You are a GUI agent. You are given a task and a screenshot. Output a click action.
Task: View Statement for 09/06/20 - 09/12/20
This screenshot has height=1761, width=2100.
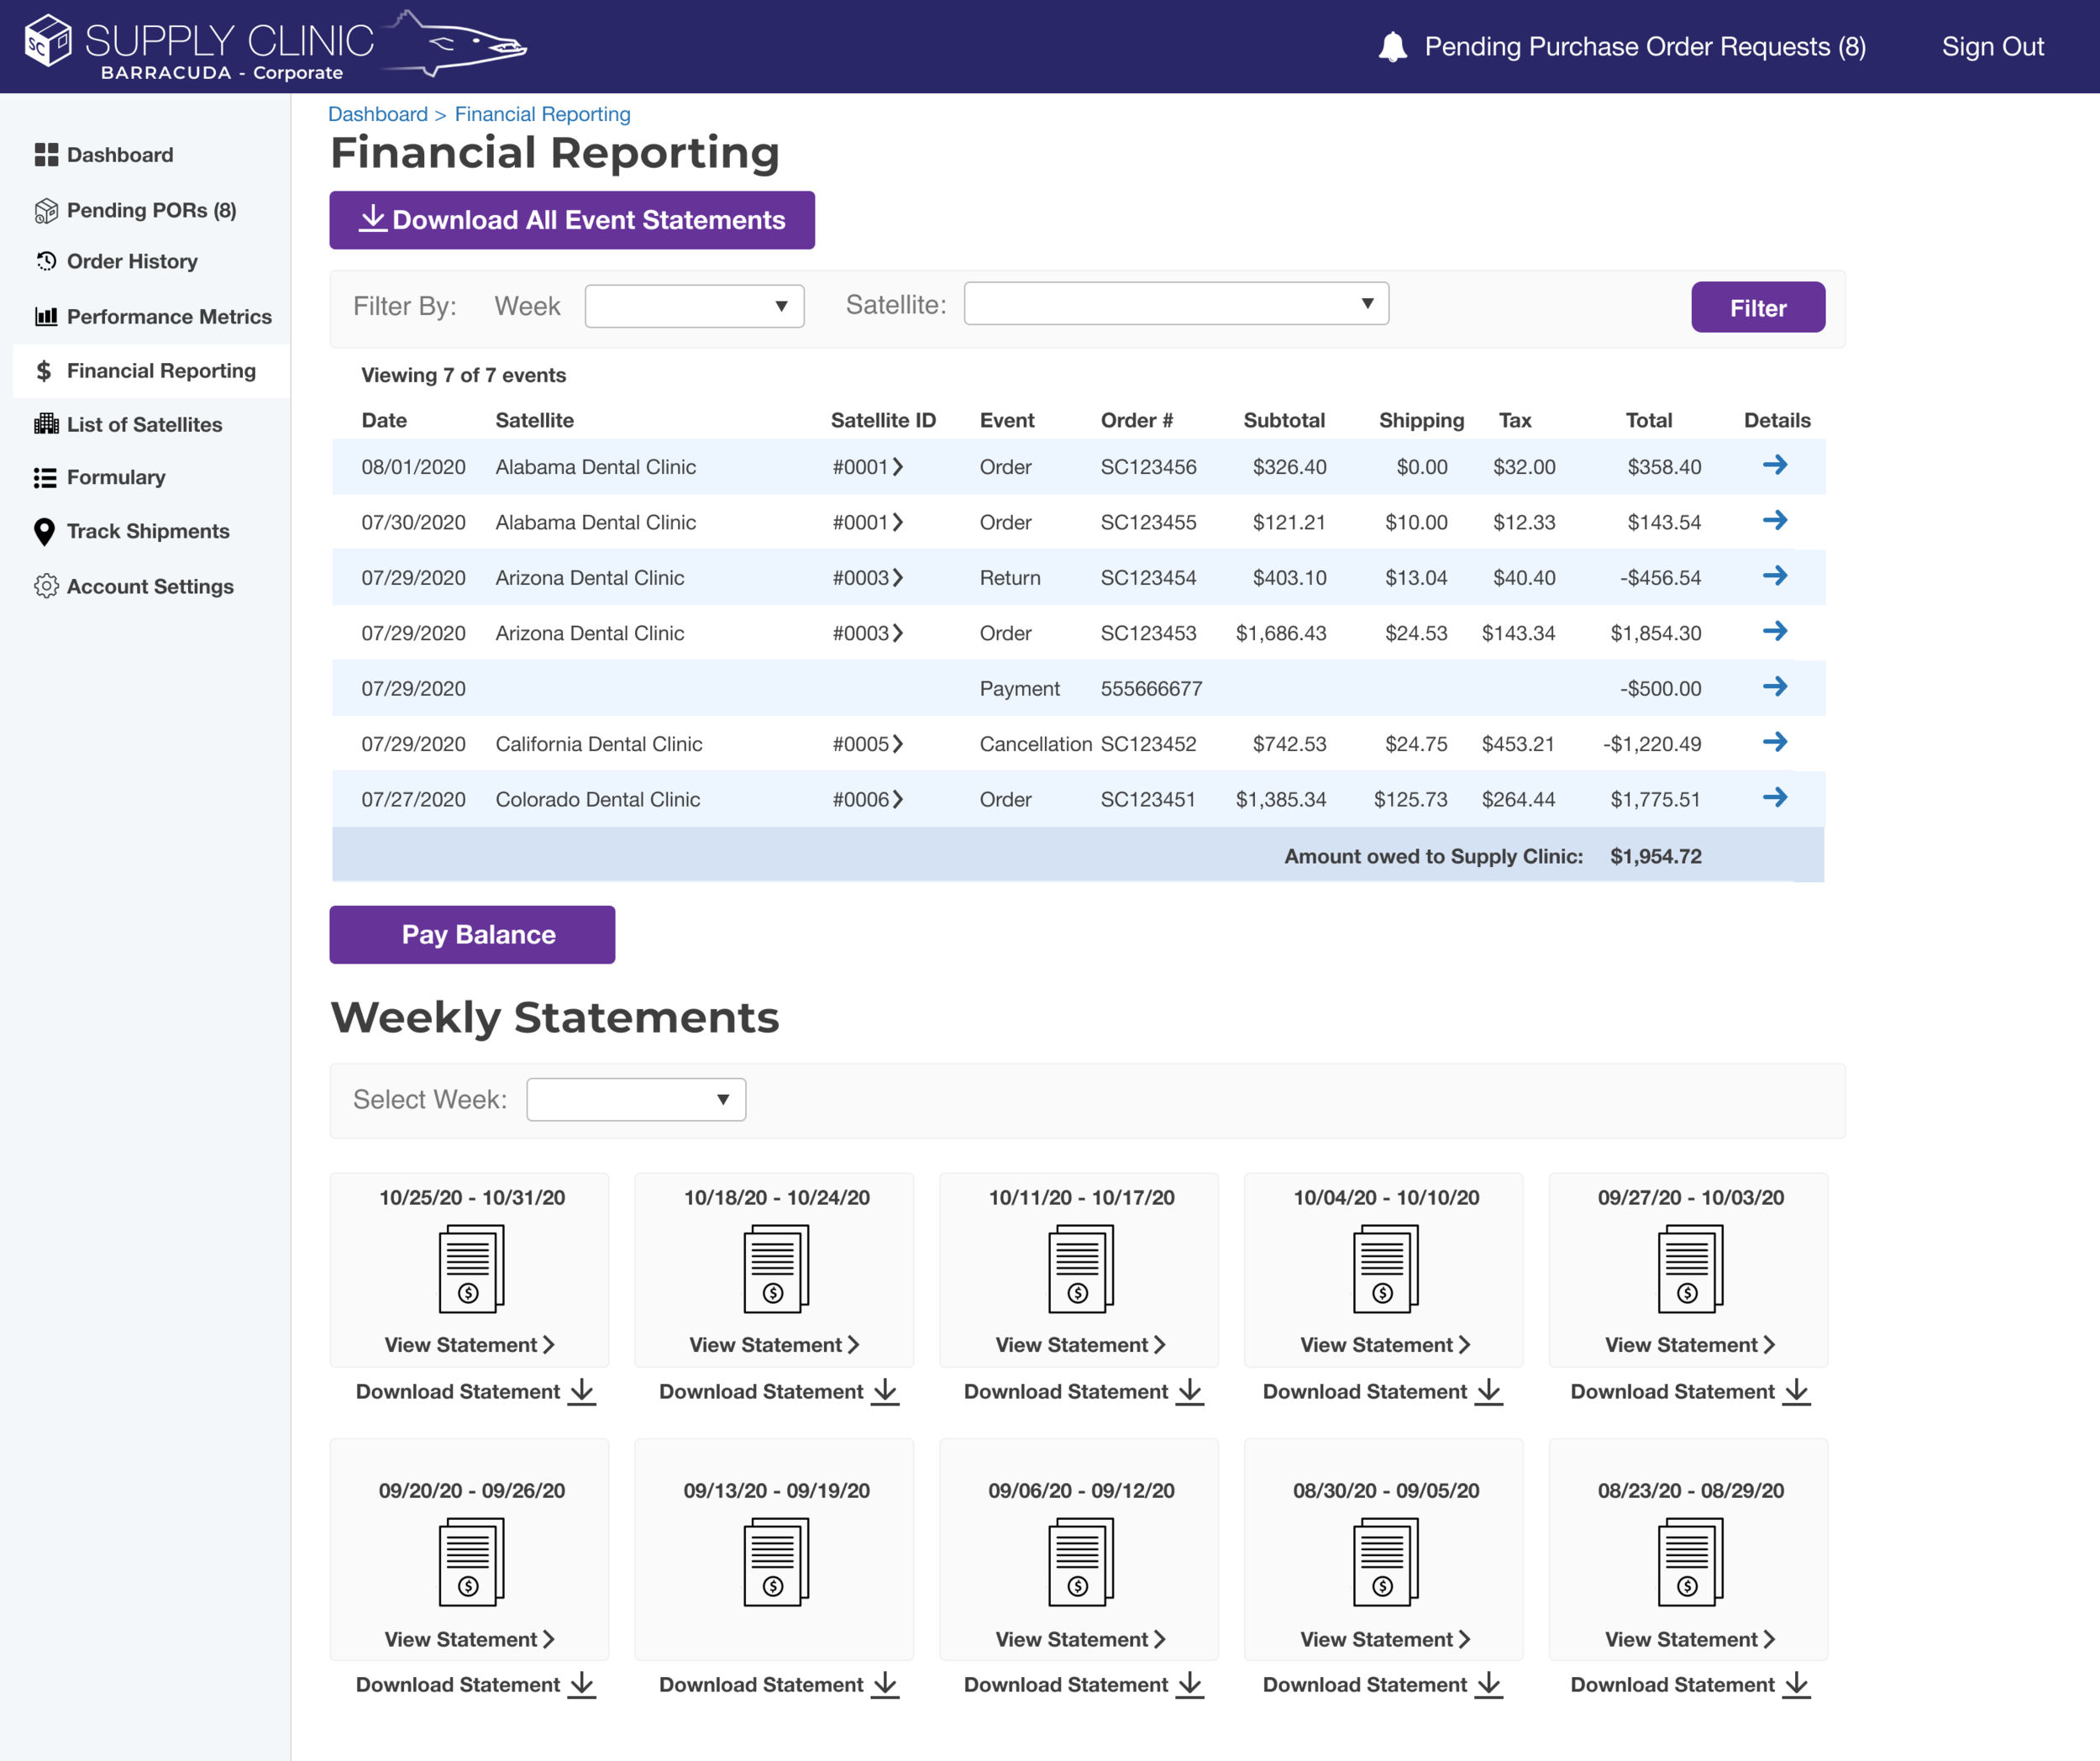[1081, 1639]
